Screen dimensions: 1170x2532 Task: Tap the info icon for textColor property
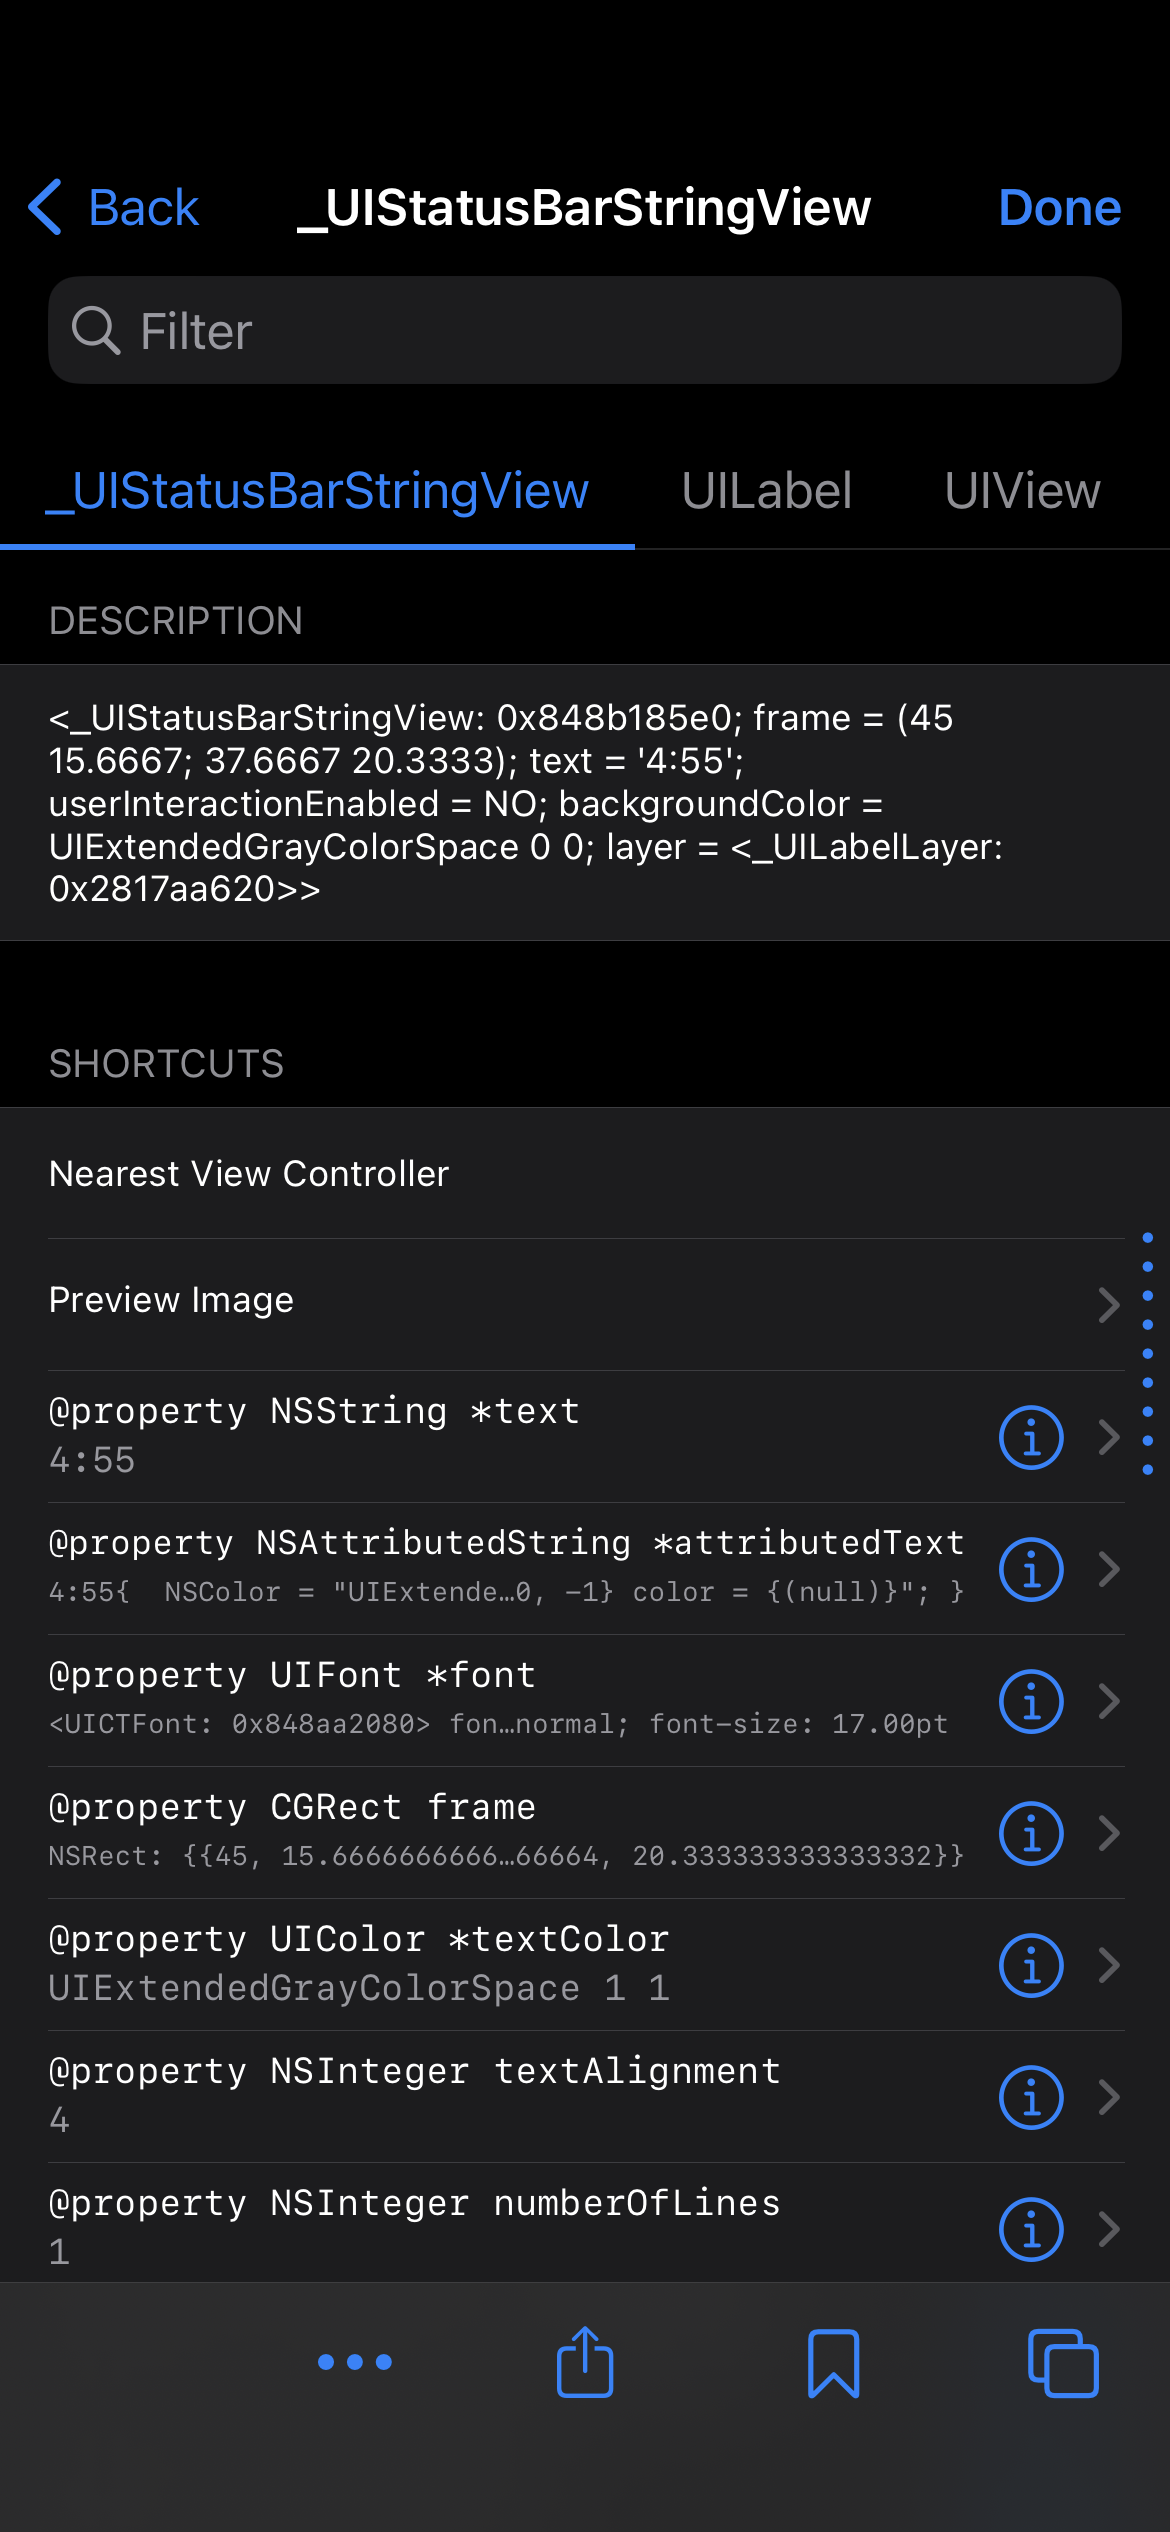pyautogui.click(x=1030, y=1965)
